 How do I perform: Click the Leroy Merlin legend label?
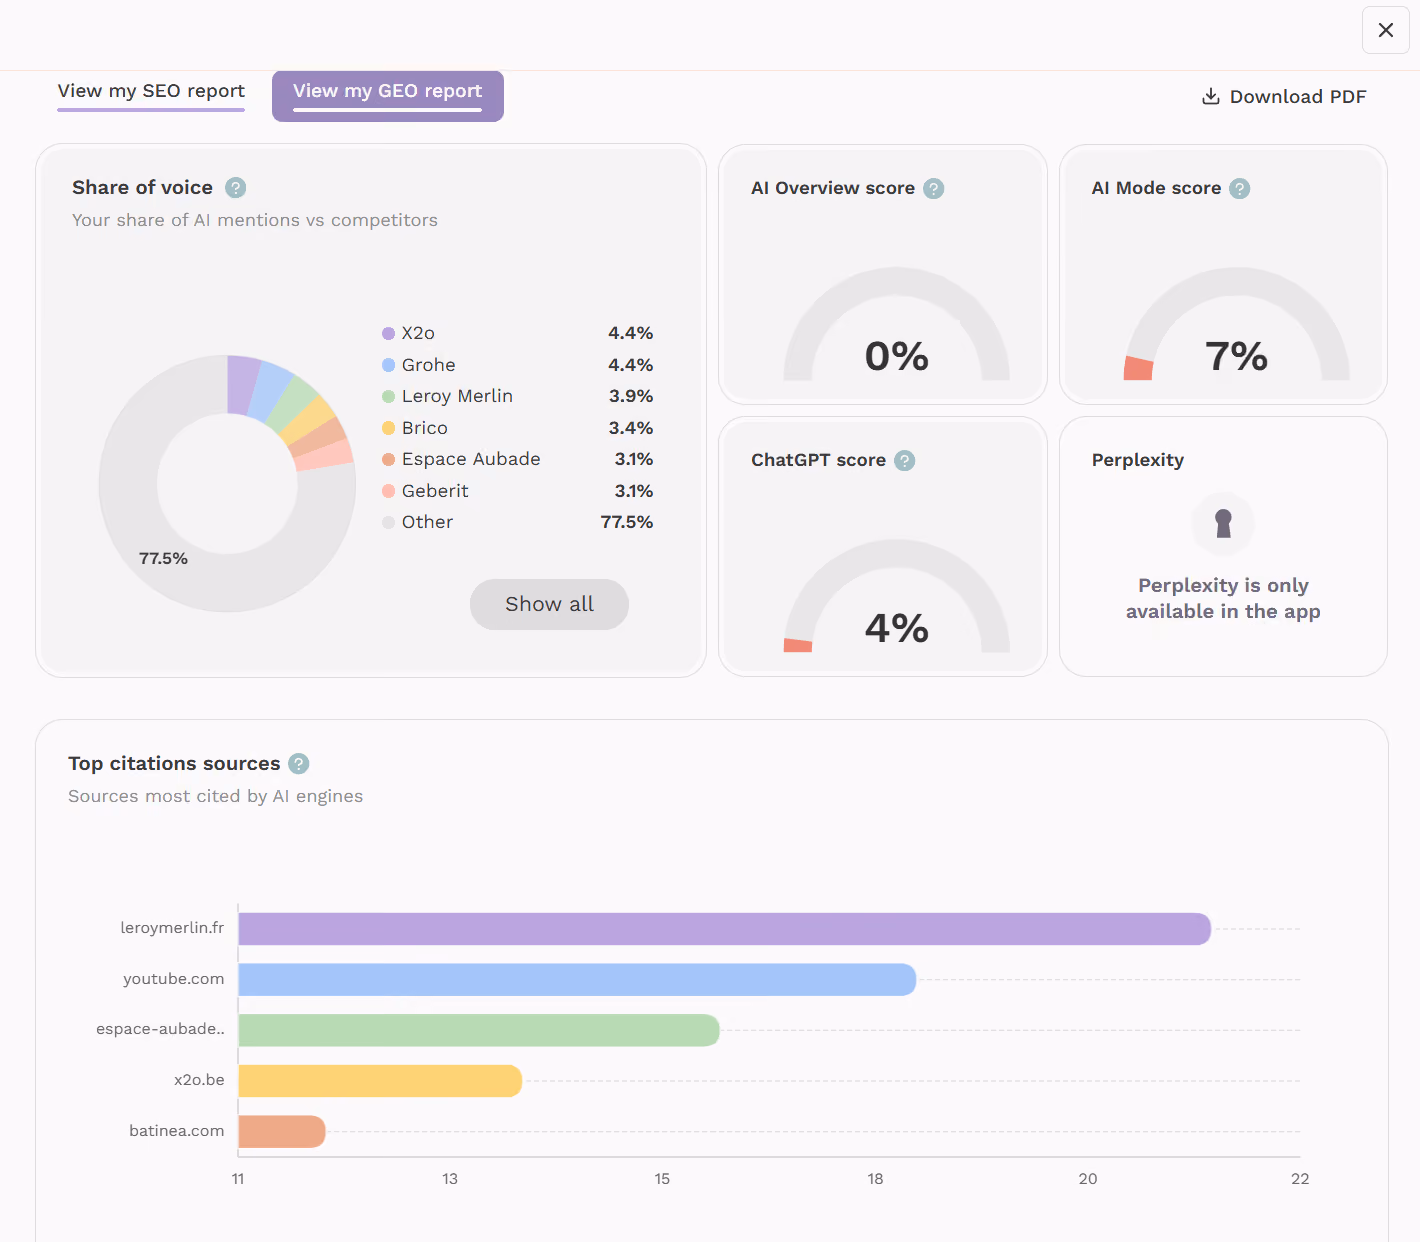click(457, 396)
